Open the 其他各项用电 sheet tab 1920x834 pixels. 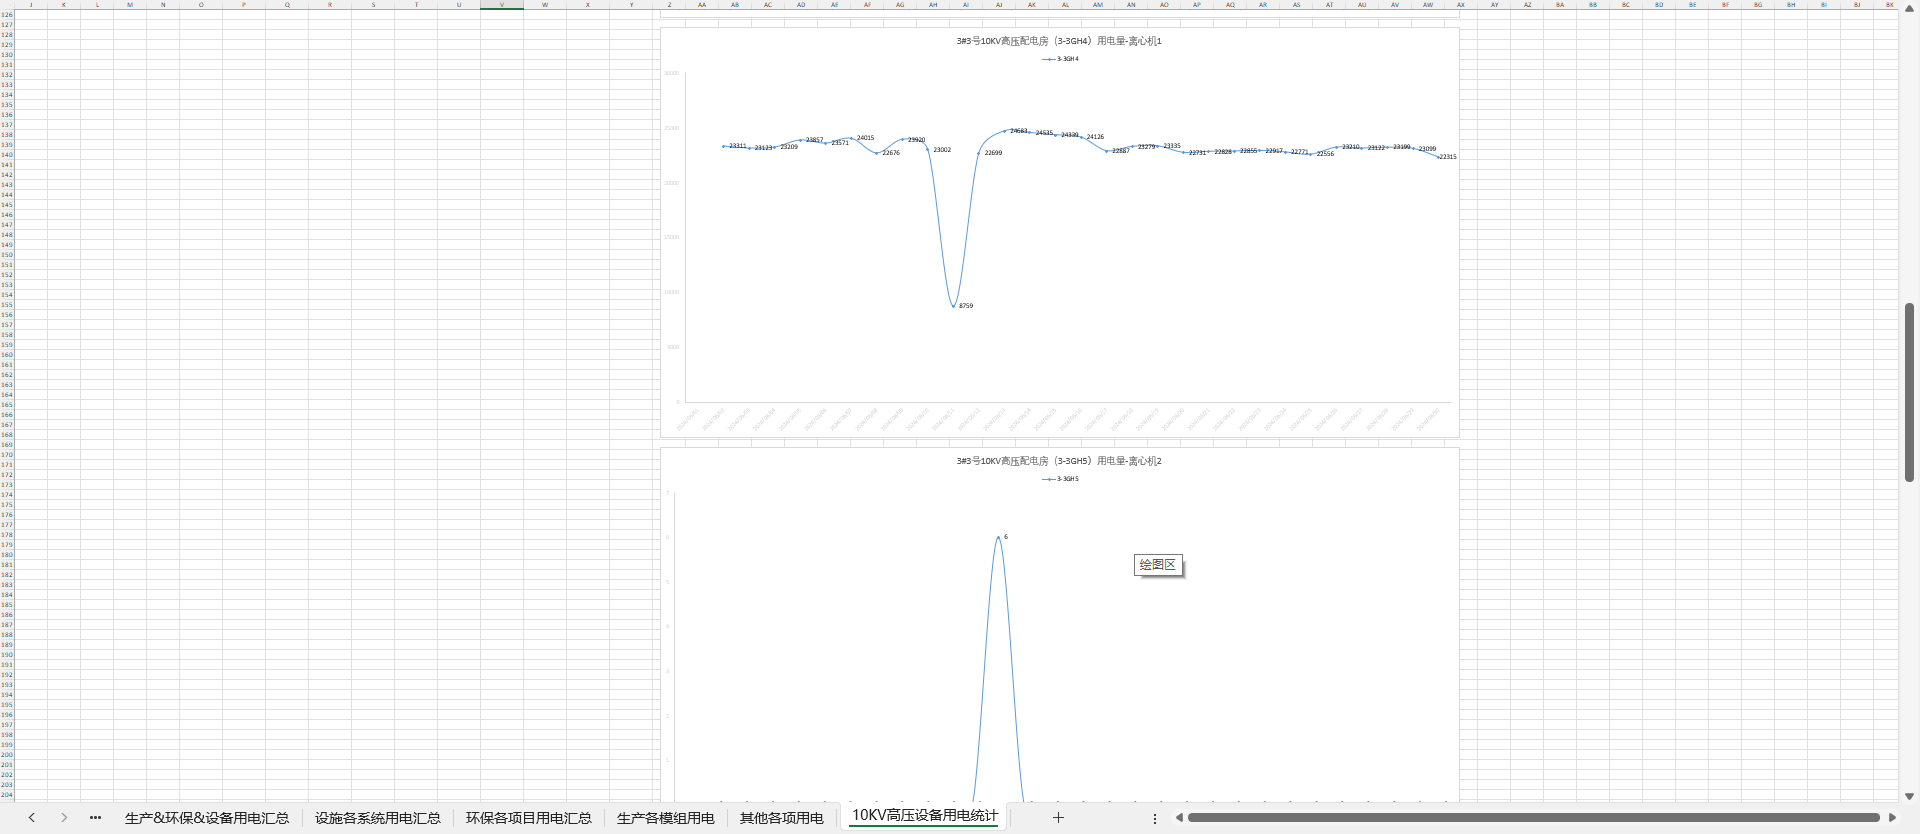point(782,818)
